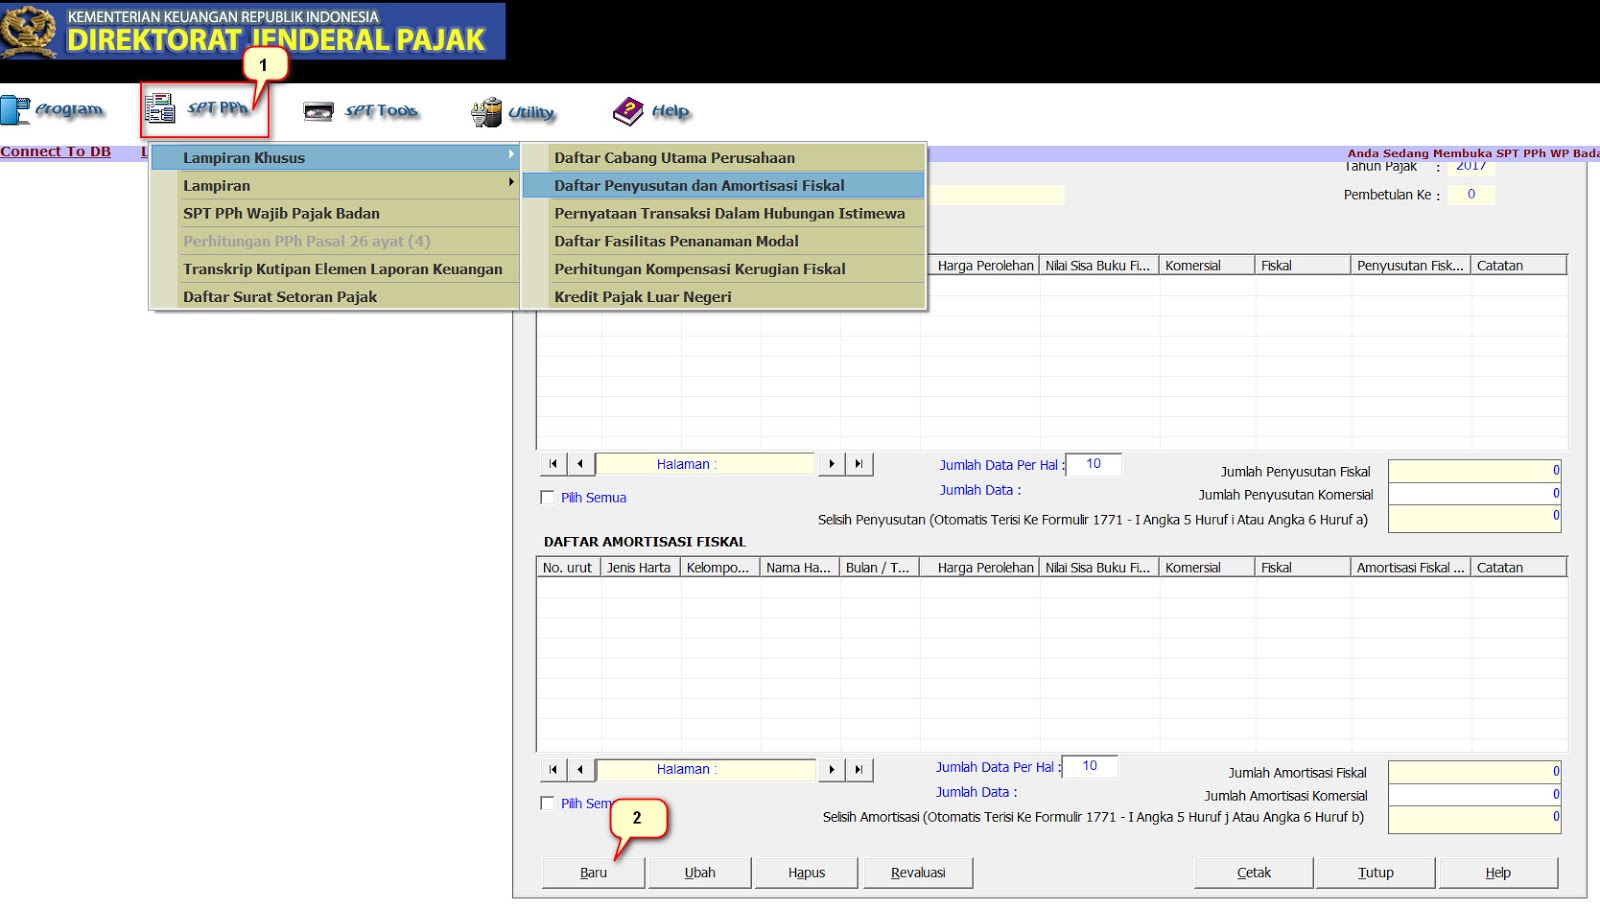Click the Jumlah Penyusutan Fiskal value field
Screen dimensions: 1600x909
(1475, 470)
